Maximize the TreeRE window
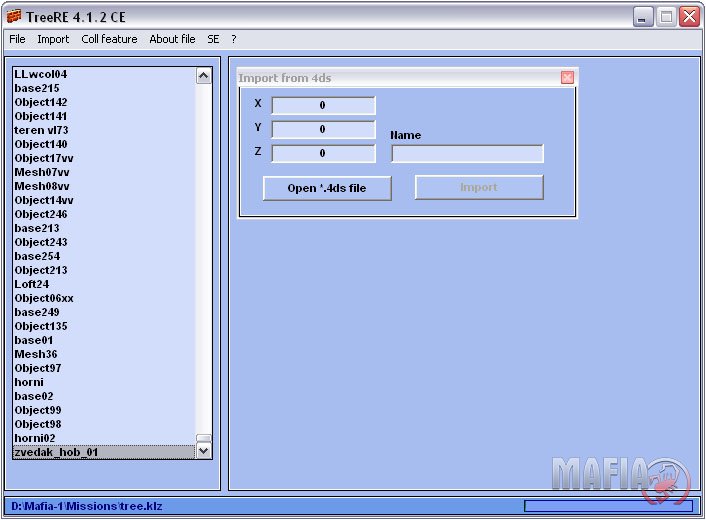The image size is (706, 520). 666,17
